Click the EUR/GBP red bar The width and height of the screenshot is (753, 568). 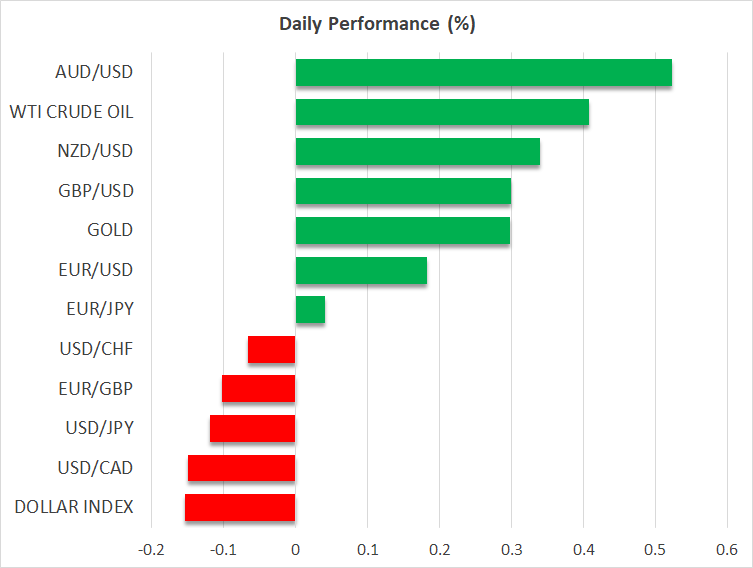[x=259, y=388]
